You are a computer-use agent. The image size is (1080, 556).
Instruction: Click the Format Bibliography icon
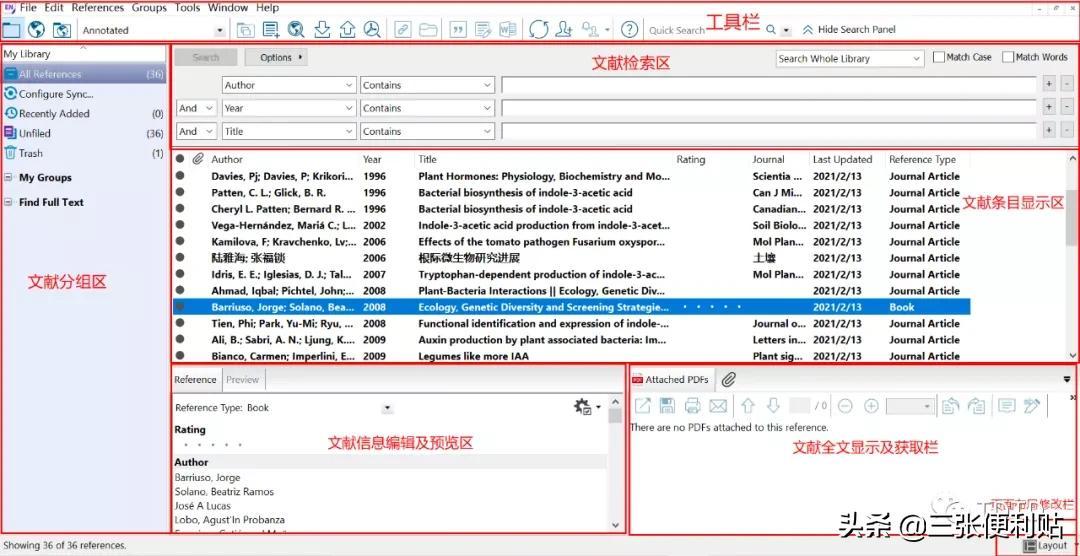[x=483, y=30]
